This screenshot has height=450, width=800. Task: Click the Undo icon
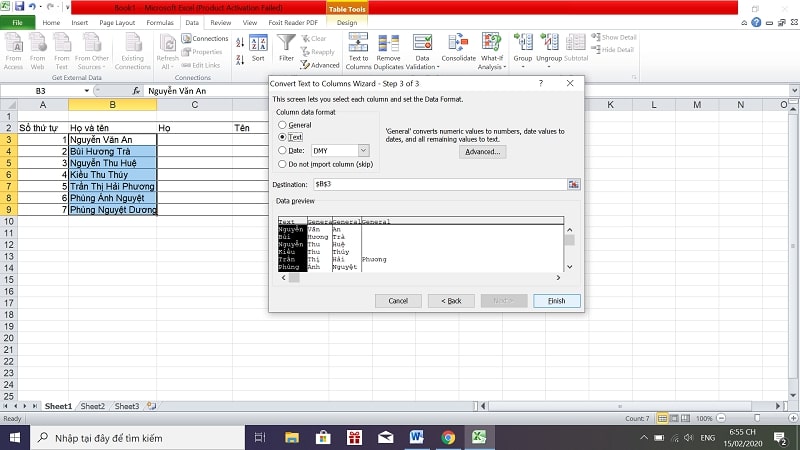[32, 7]
